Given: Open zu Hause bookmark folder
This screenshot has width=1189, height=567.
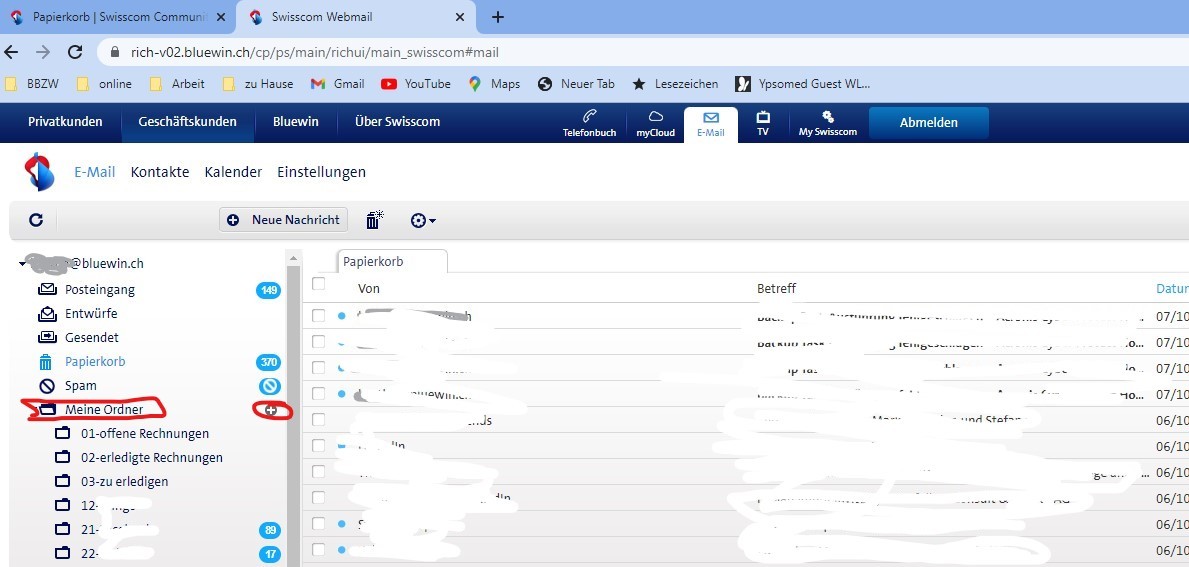Looking at the screenshot, I should 258,84.
